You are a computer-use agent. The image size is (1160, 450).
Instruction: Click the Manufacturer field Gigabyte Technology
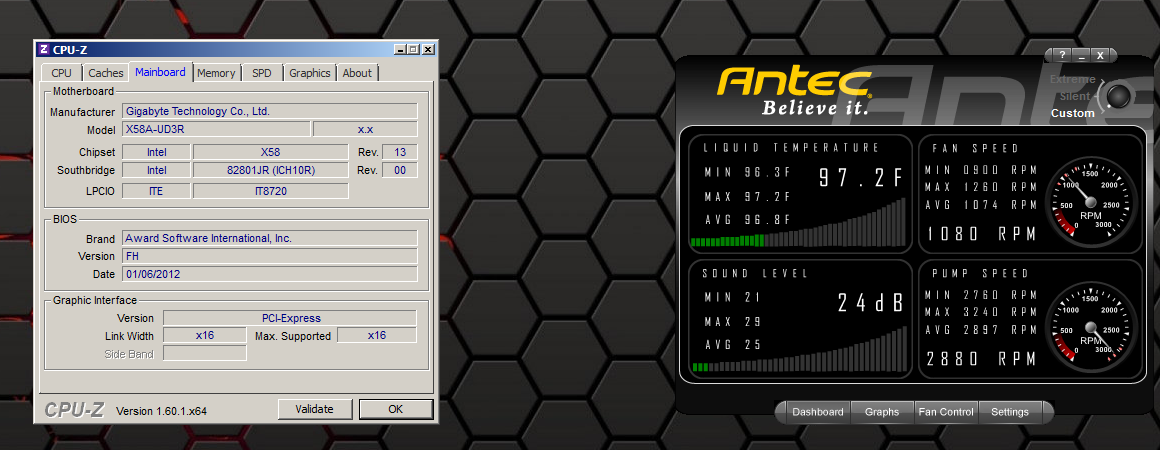pos(270,111)
